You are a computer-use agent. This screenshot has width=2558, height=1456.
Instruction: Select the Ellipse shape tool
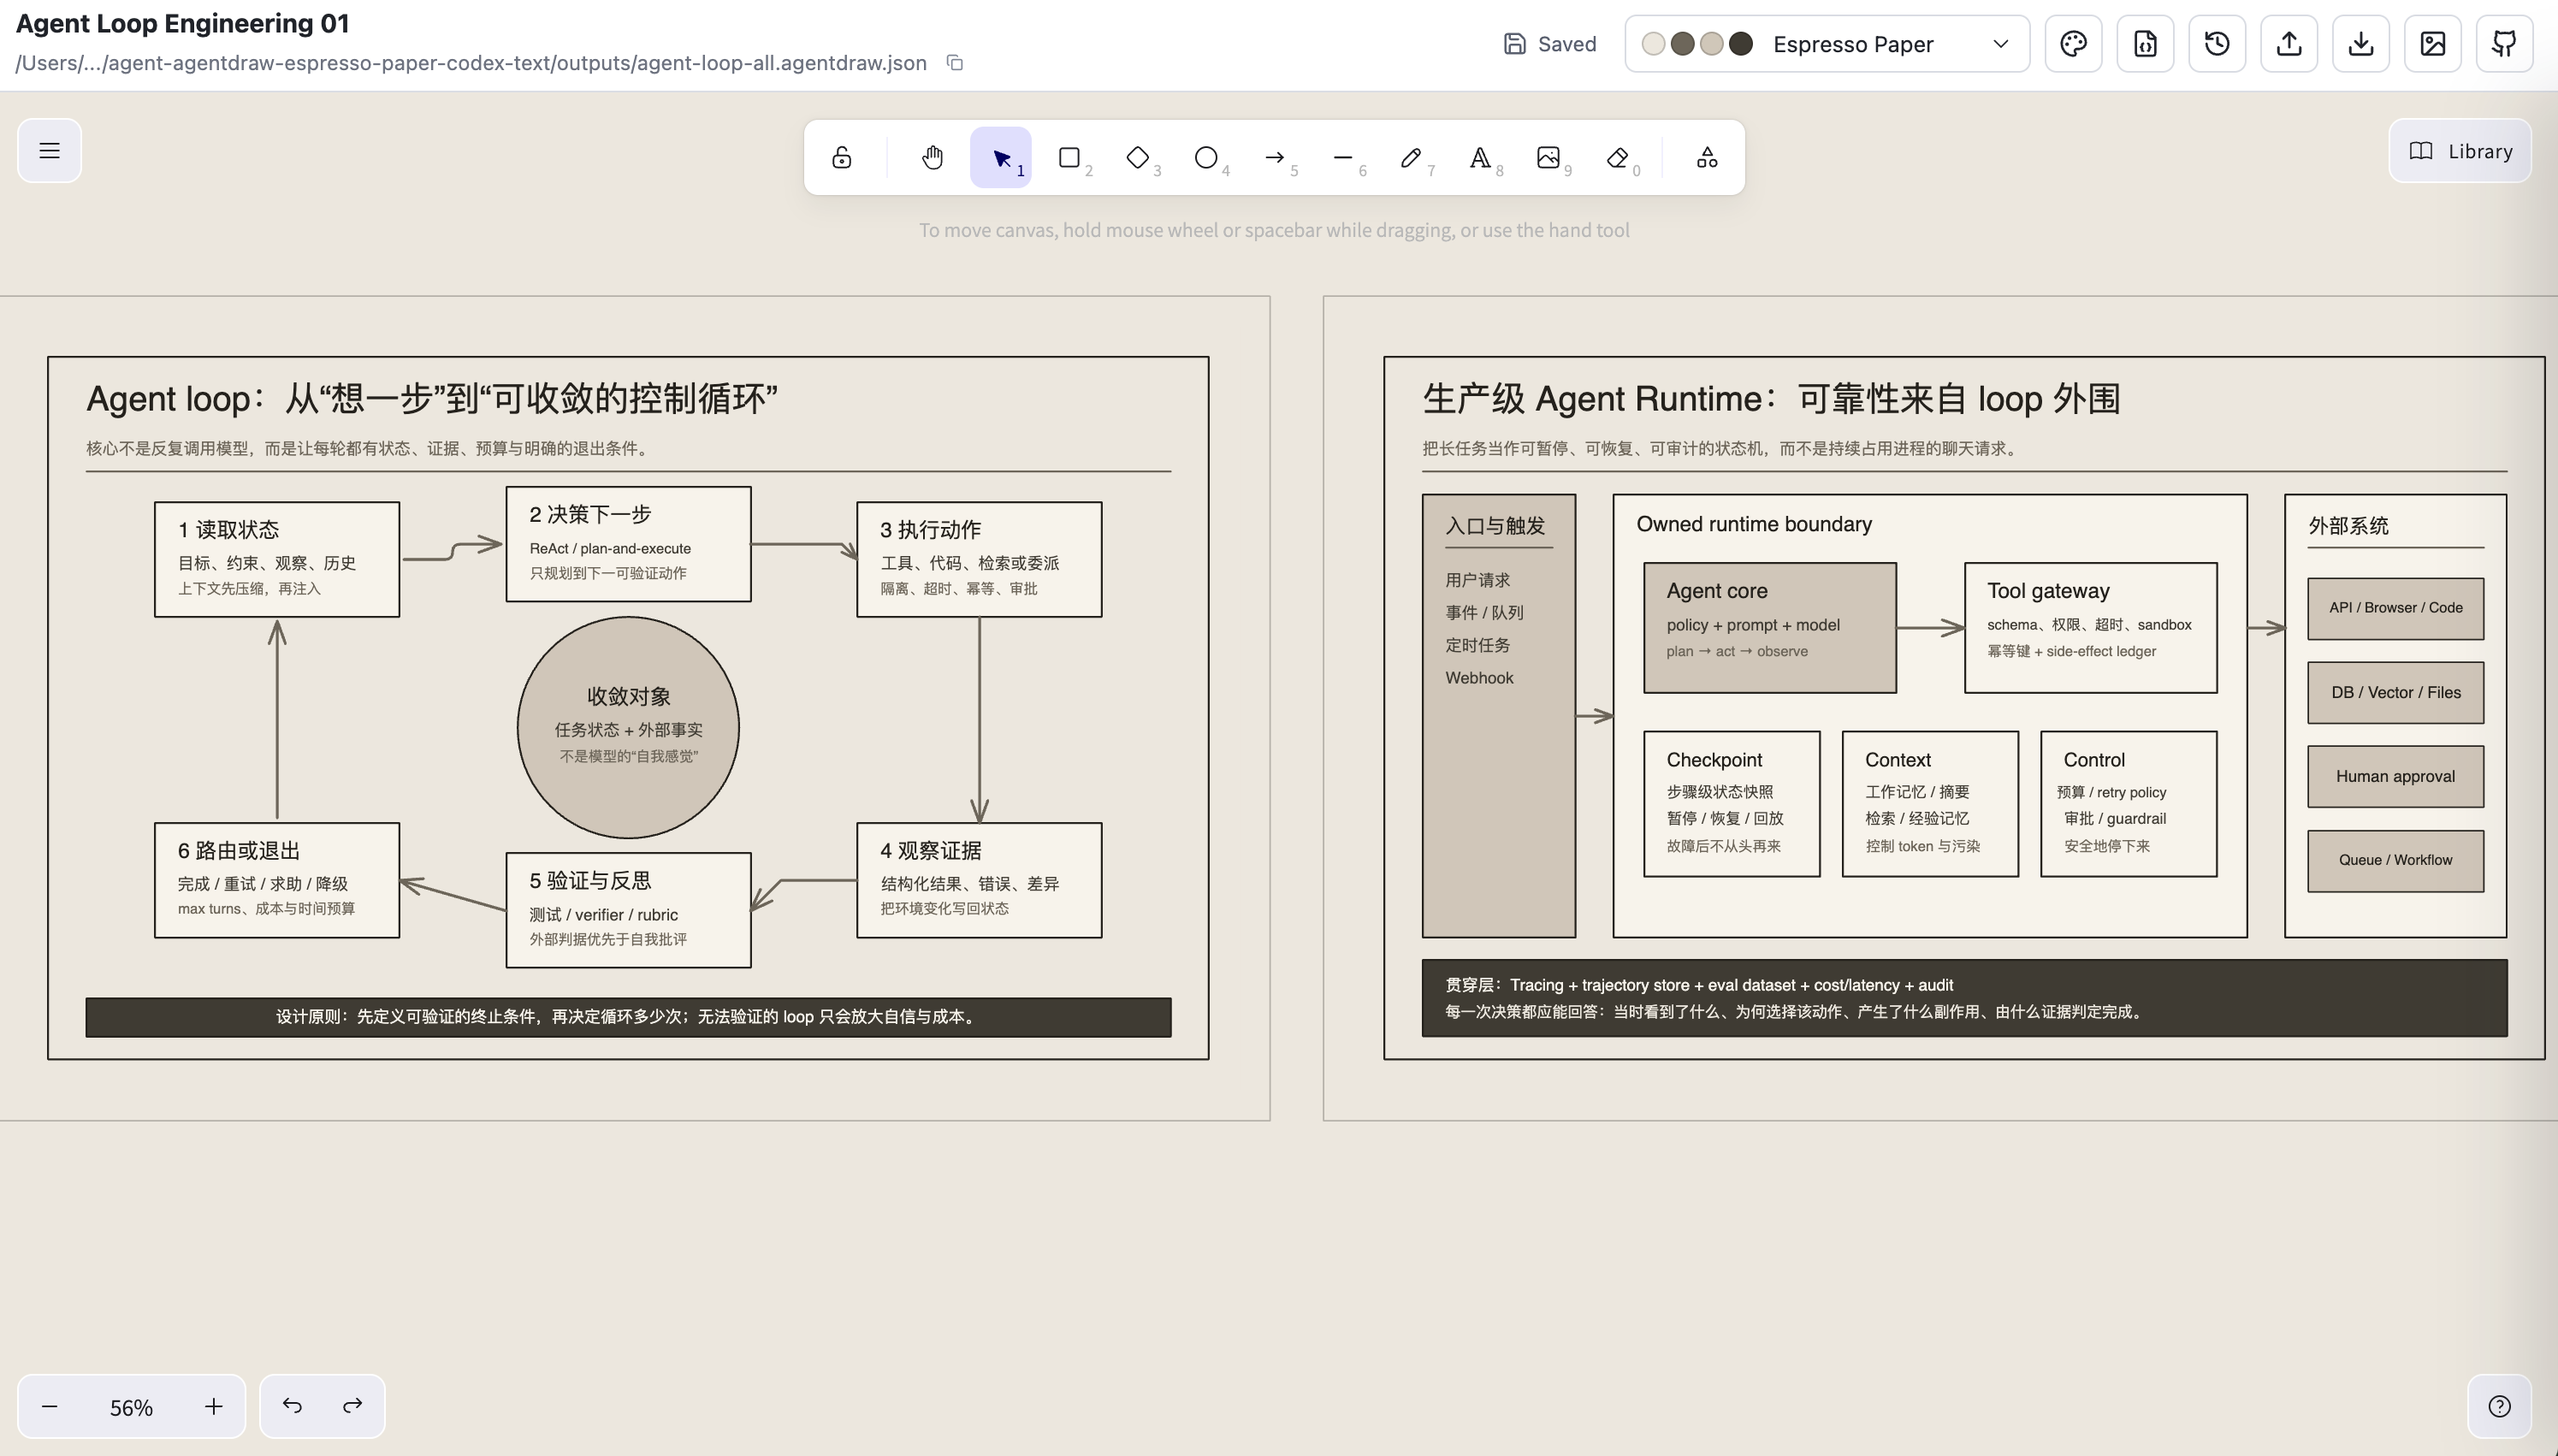pyautogui.click(x=1206, y=157)
